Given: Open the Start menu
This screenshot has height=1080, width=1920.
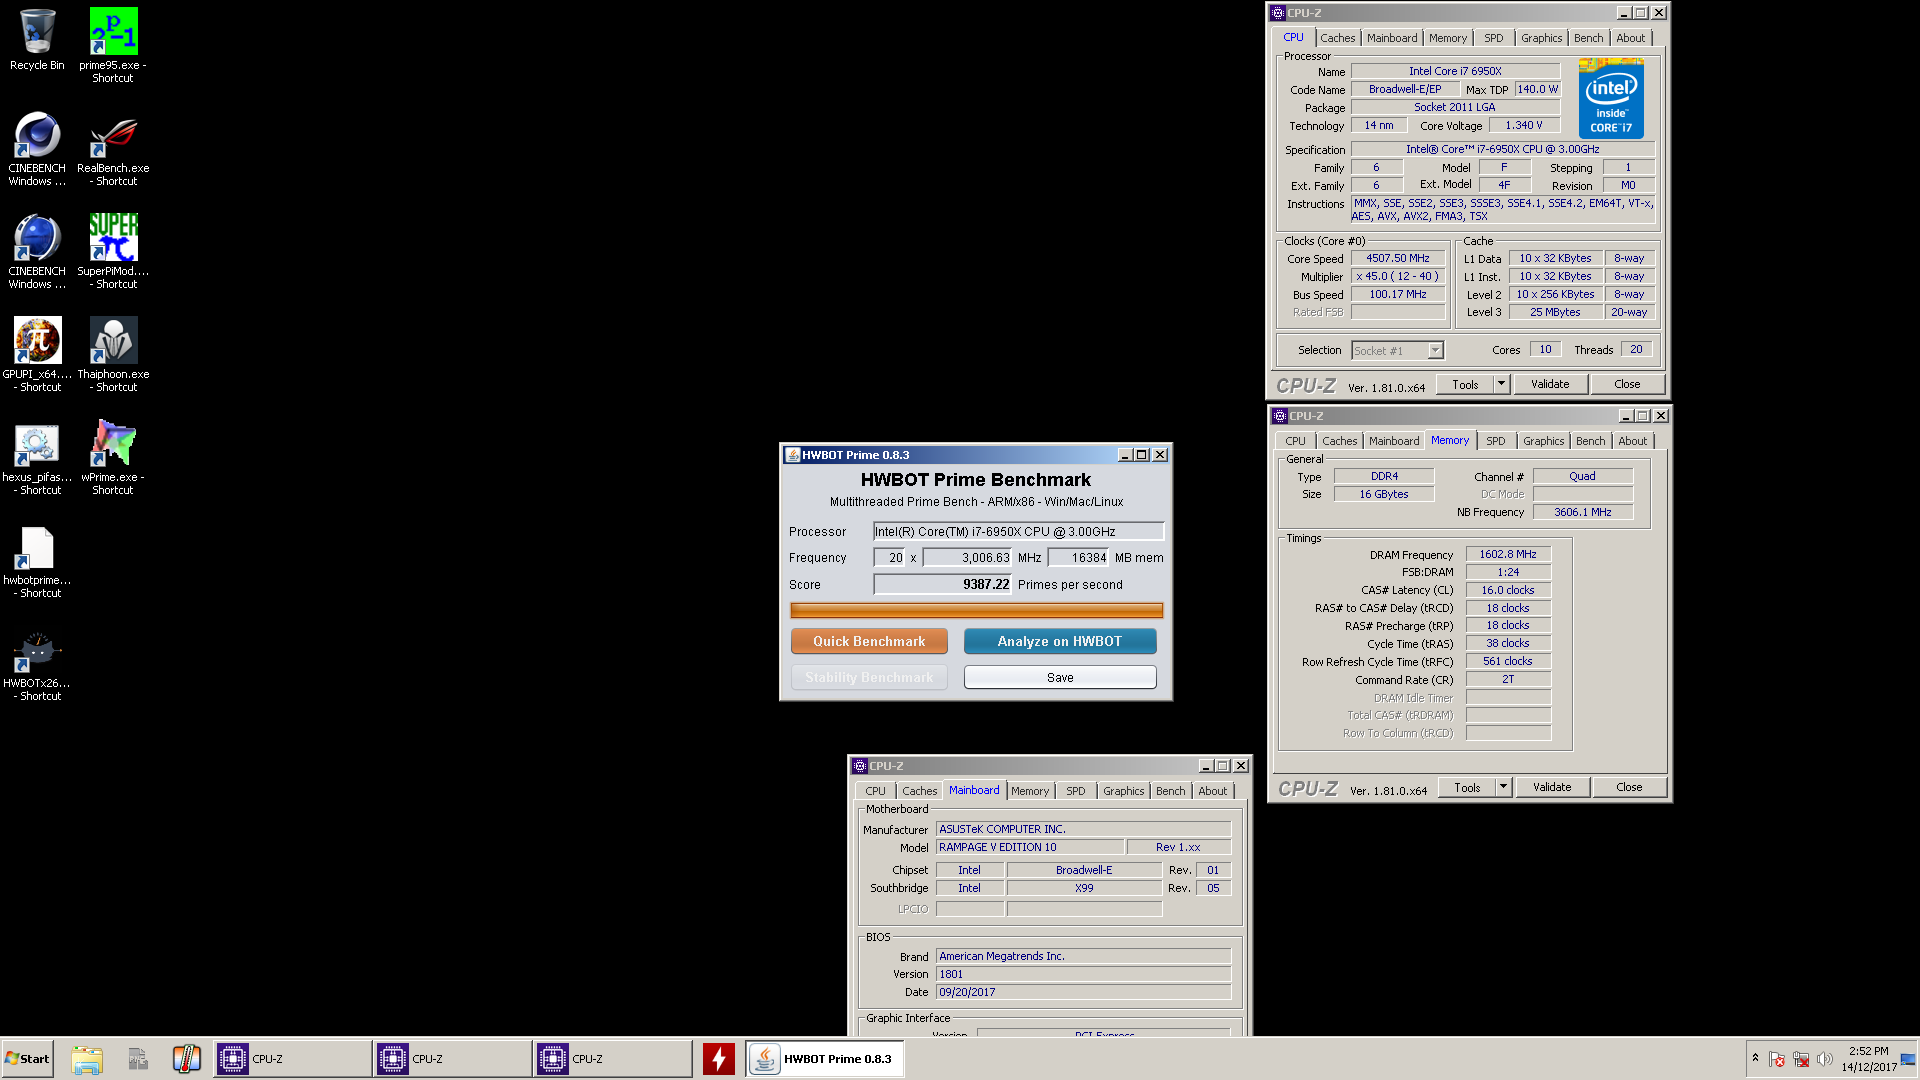Looking at the screenshot, I should coord(27,1059).
